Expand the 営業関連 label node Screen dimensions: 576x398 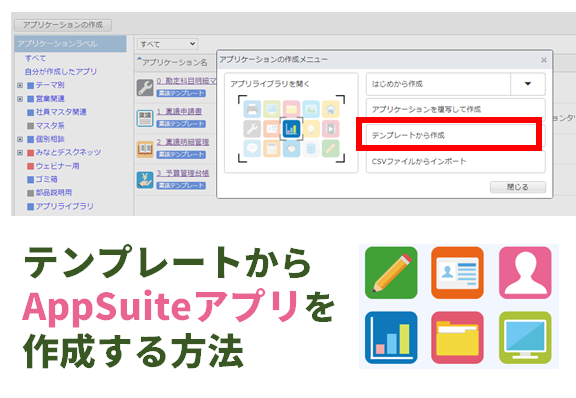tap(20, 99)
